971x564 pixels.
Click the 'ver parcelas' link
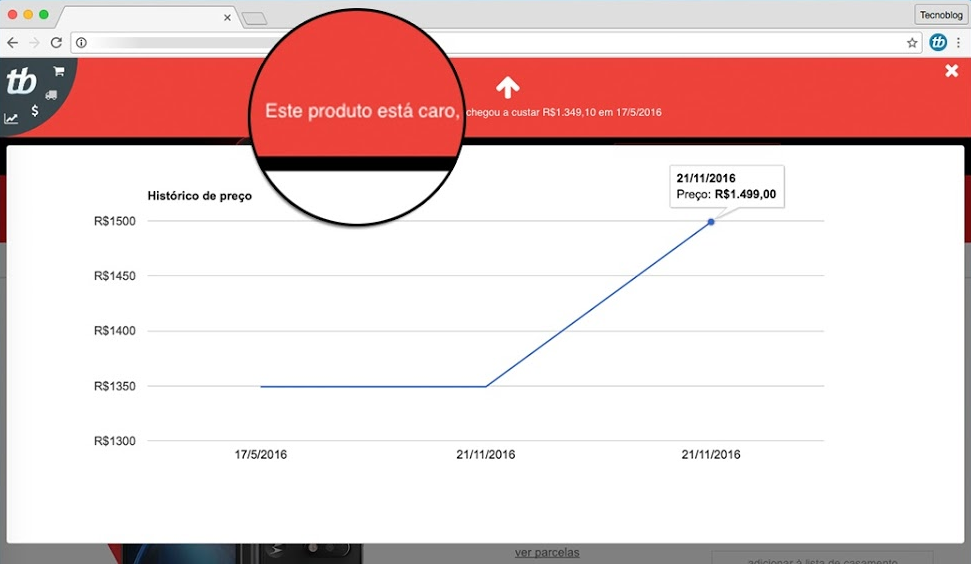click(547, 552)
